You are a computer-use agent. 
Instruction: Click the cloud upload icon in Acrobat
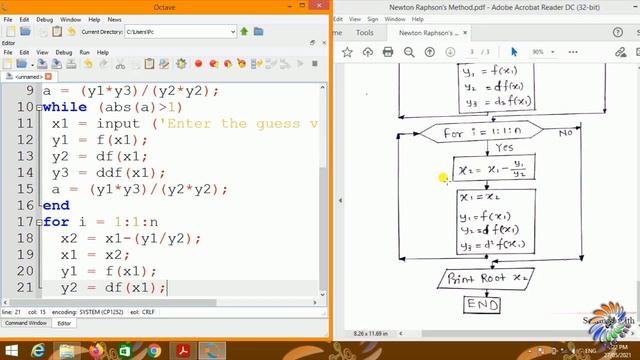367,52
